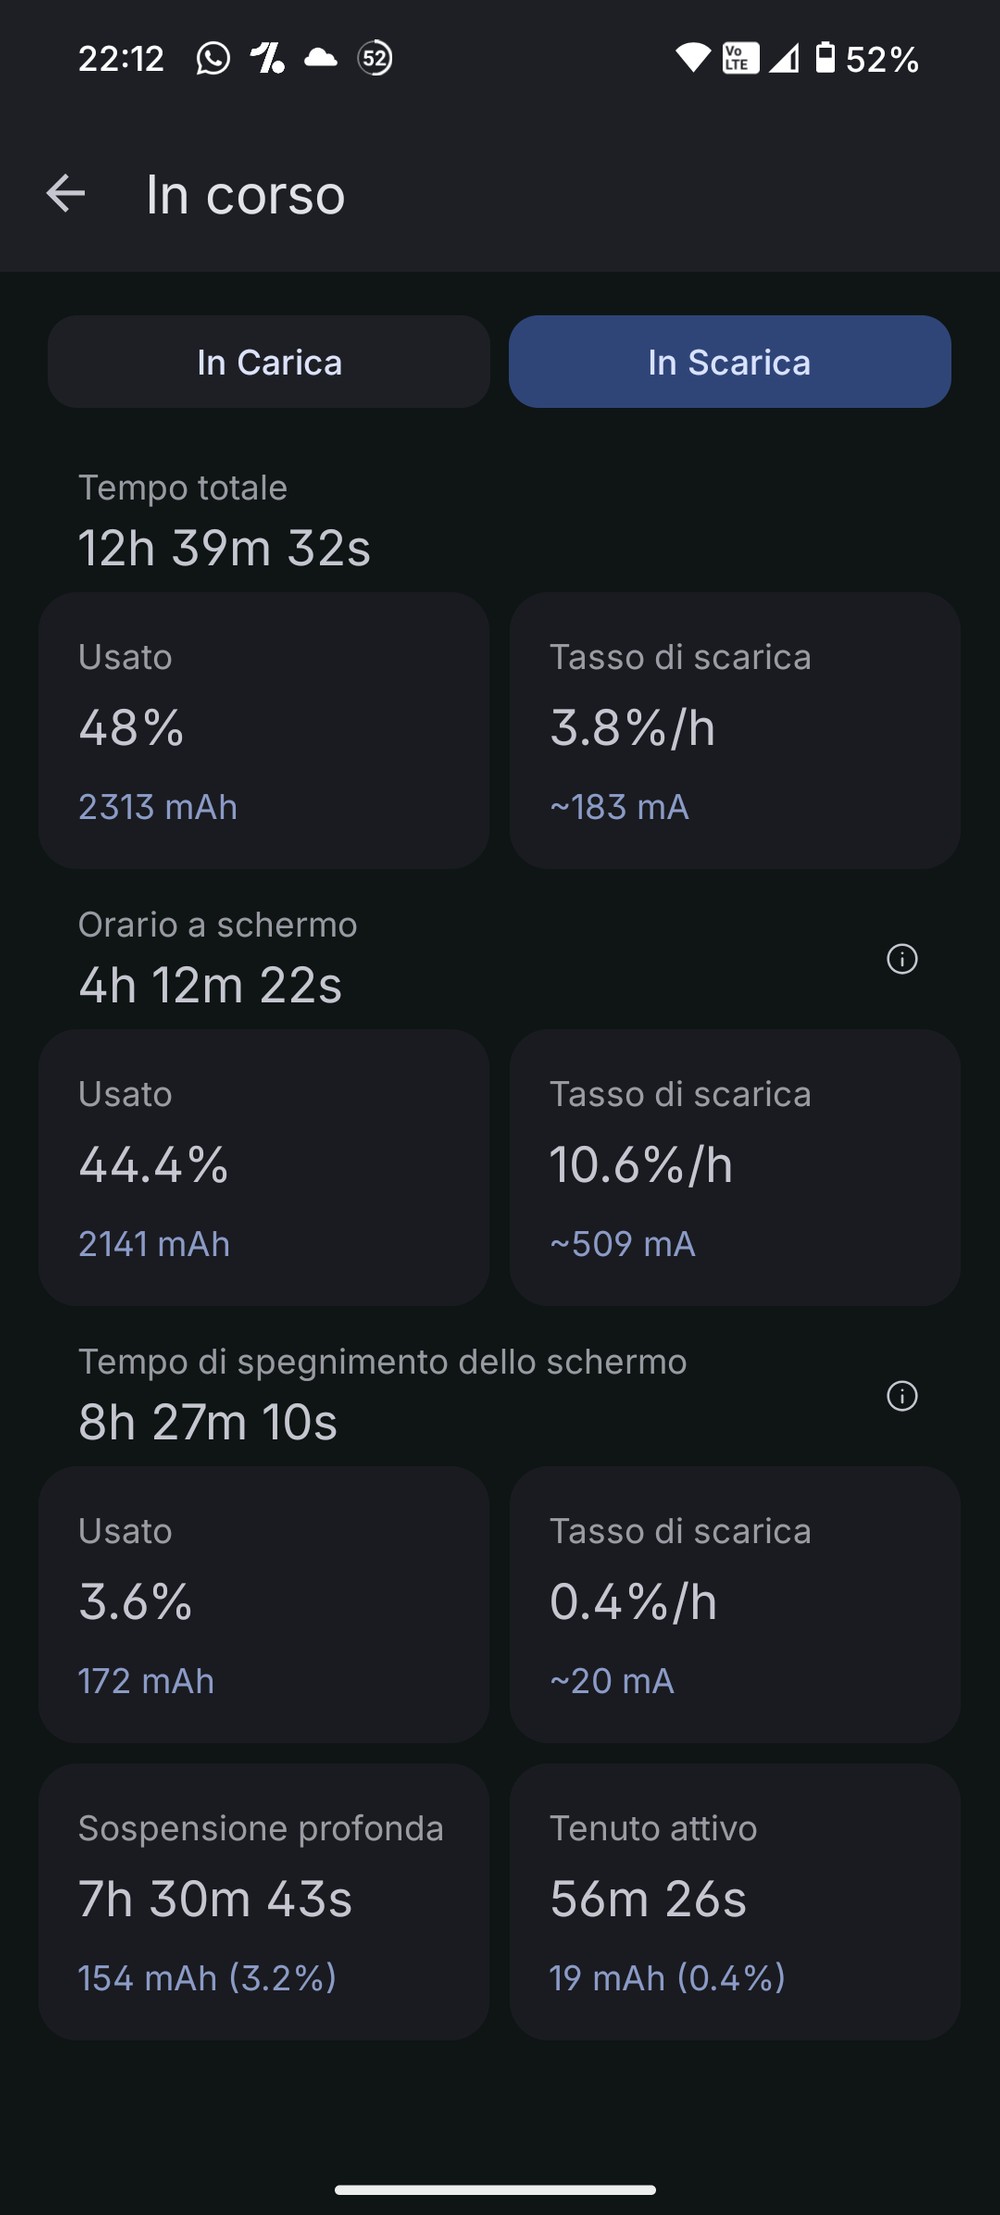The width and height of the screenshot is (1000, 2215).
Task: Tap the circled 52 battery notification icon
Action: (375, 59)
